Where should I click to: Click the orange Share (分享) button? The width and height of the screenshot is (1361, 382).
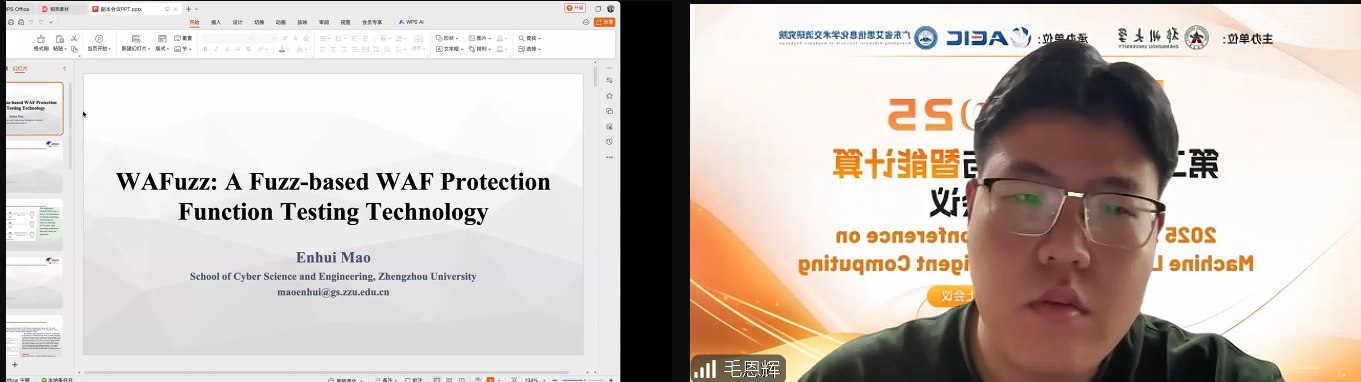point(605,21)
